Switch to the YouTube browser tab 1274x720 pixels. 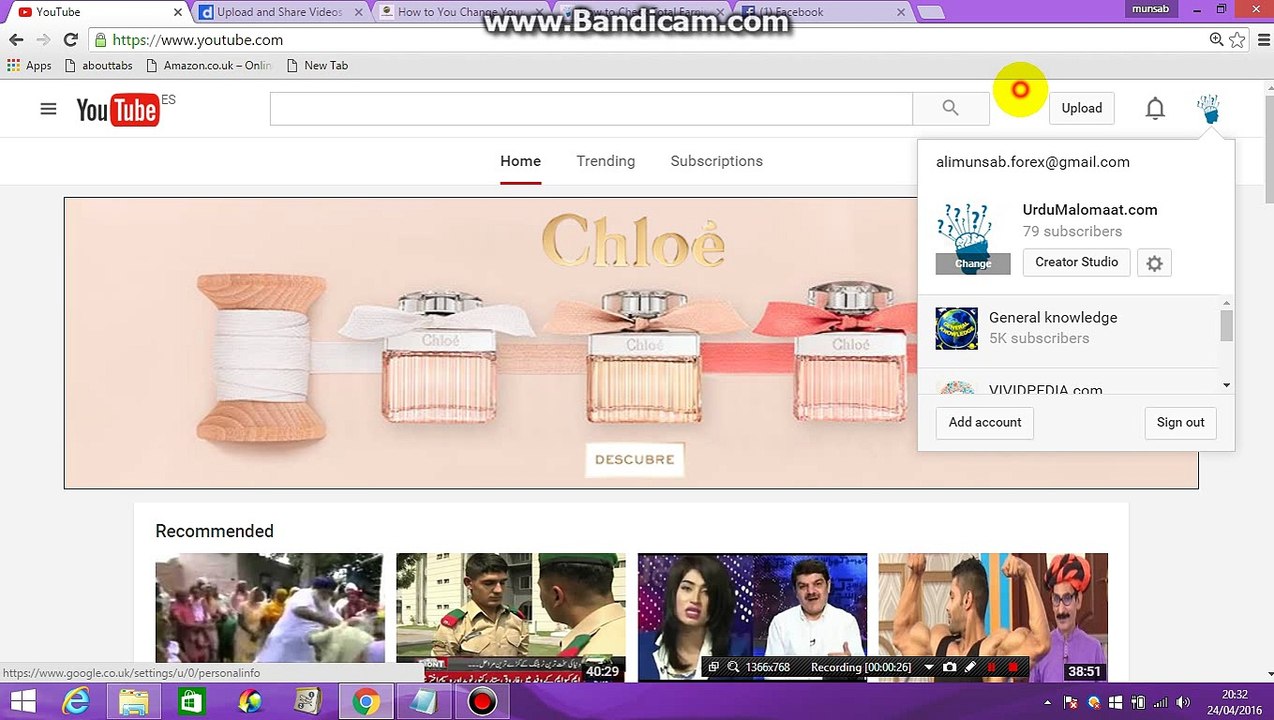(x=95, y=12)
